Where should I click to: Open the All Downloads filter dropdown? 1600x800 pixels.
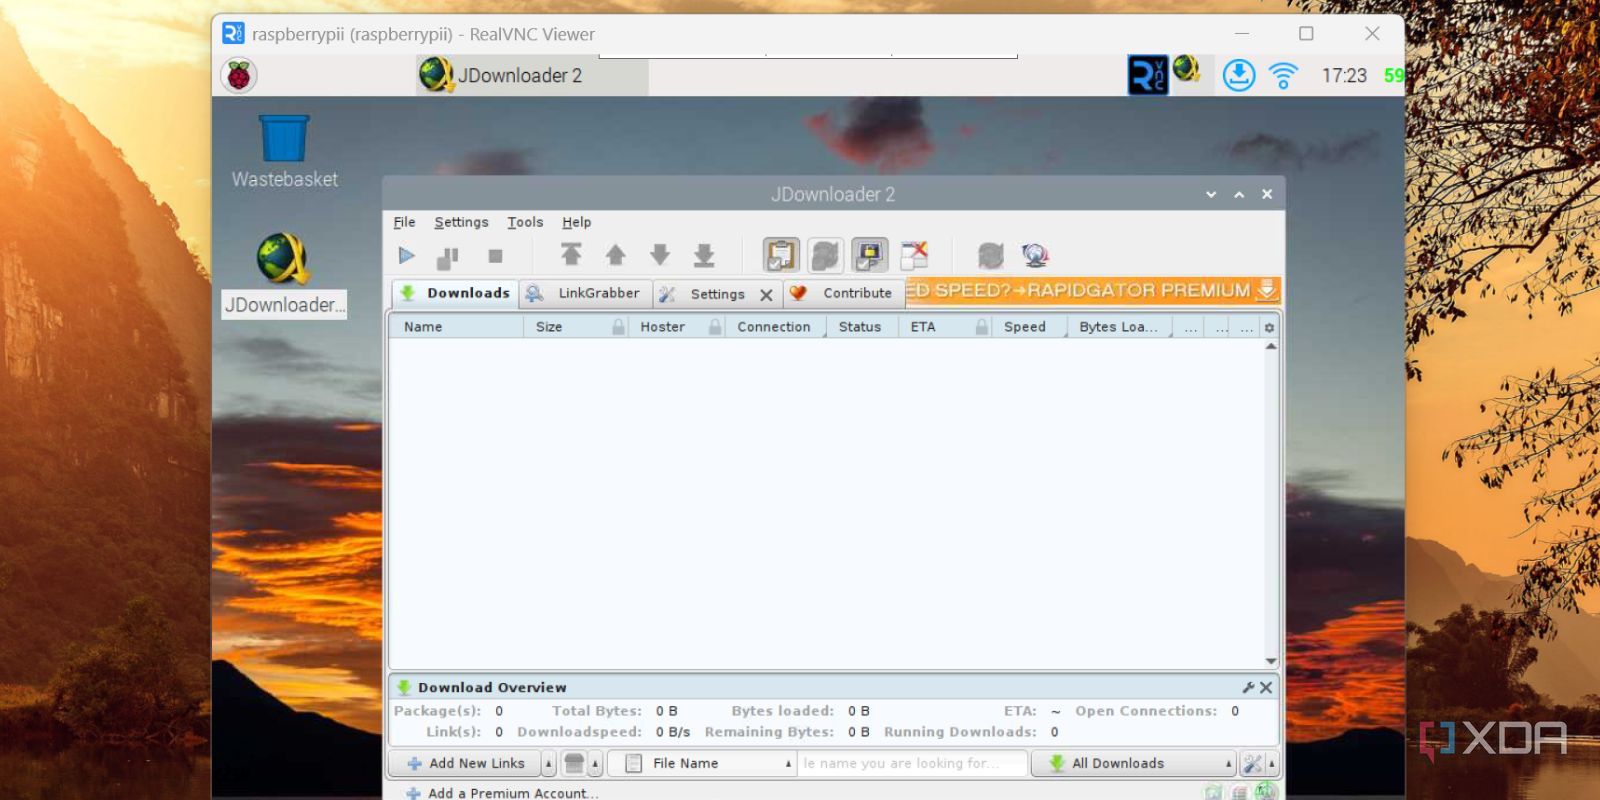pos(1134,763)
